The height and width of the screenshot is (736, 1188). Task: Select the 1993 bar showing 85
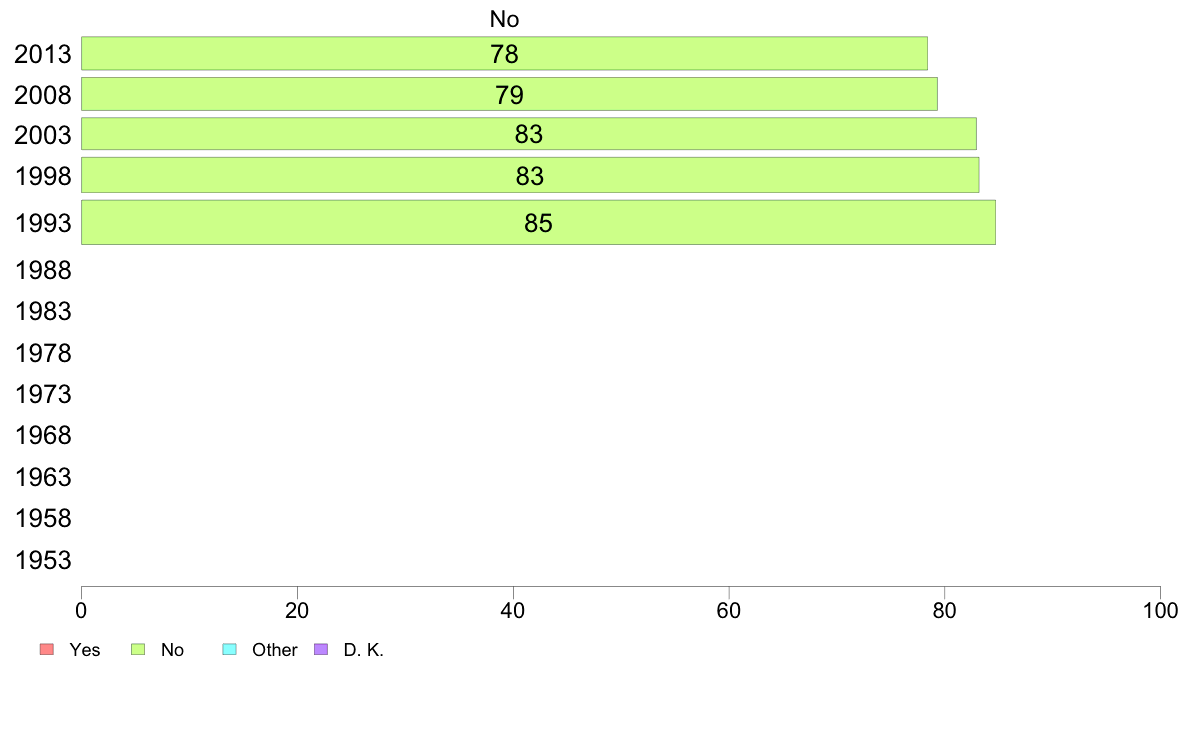[x=539, y=222]
